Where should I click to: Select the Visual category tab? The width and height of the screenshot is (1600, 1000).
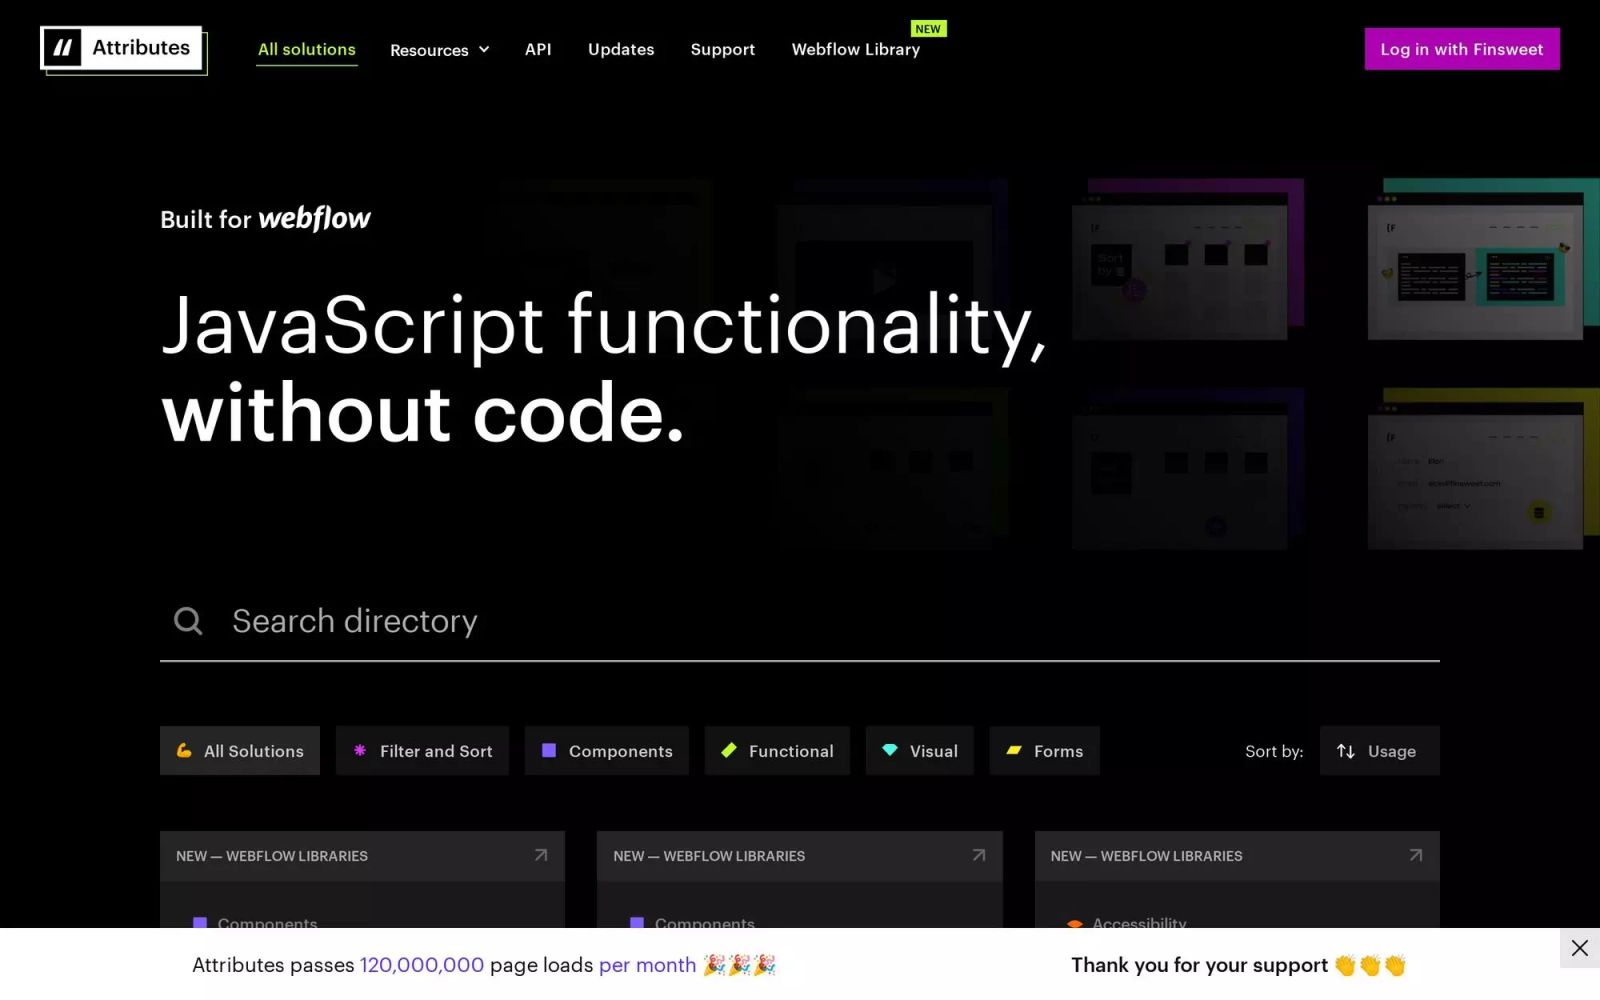(920, 751)
